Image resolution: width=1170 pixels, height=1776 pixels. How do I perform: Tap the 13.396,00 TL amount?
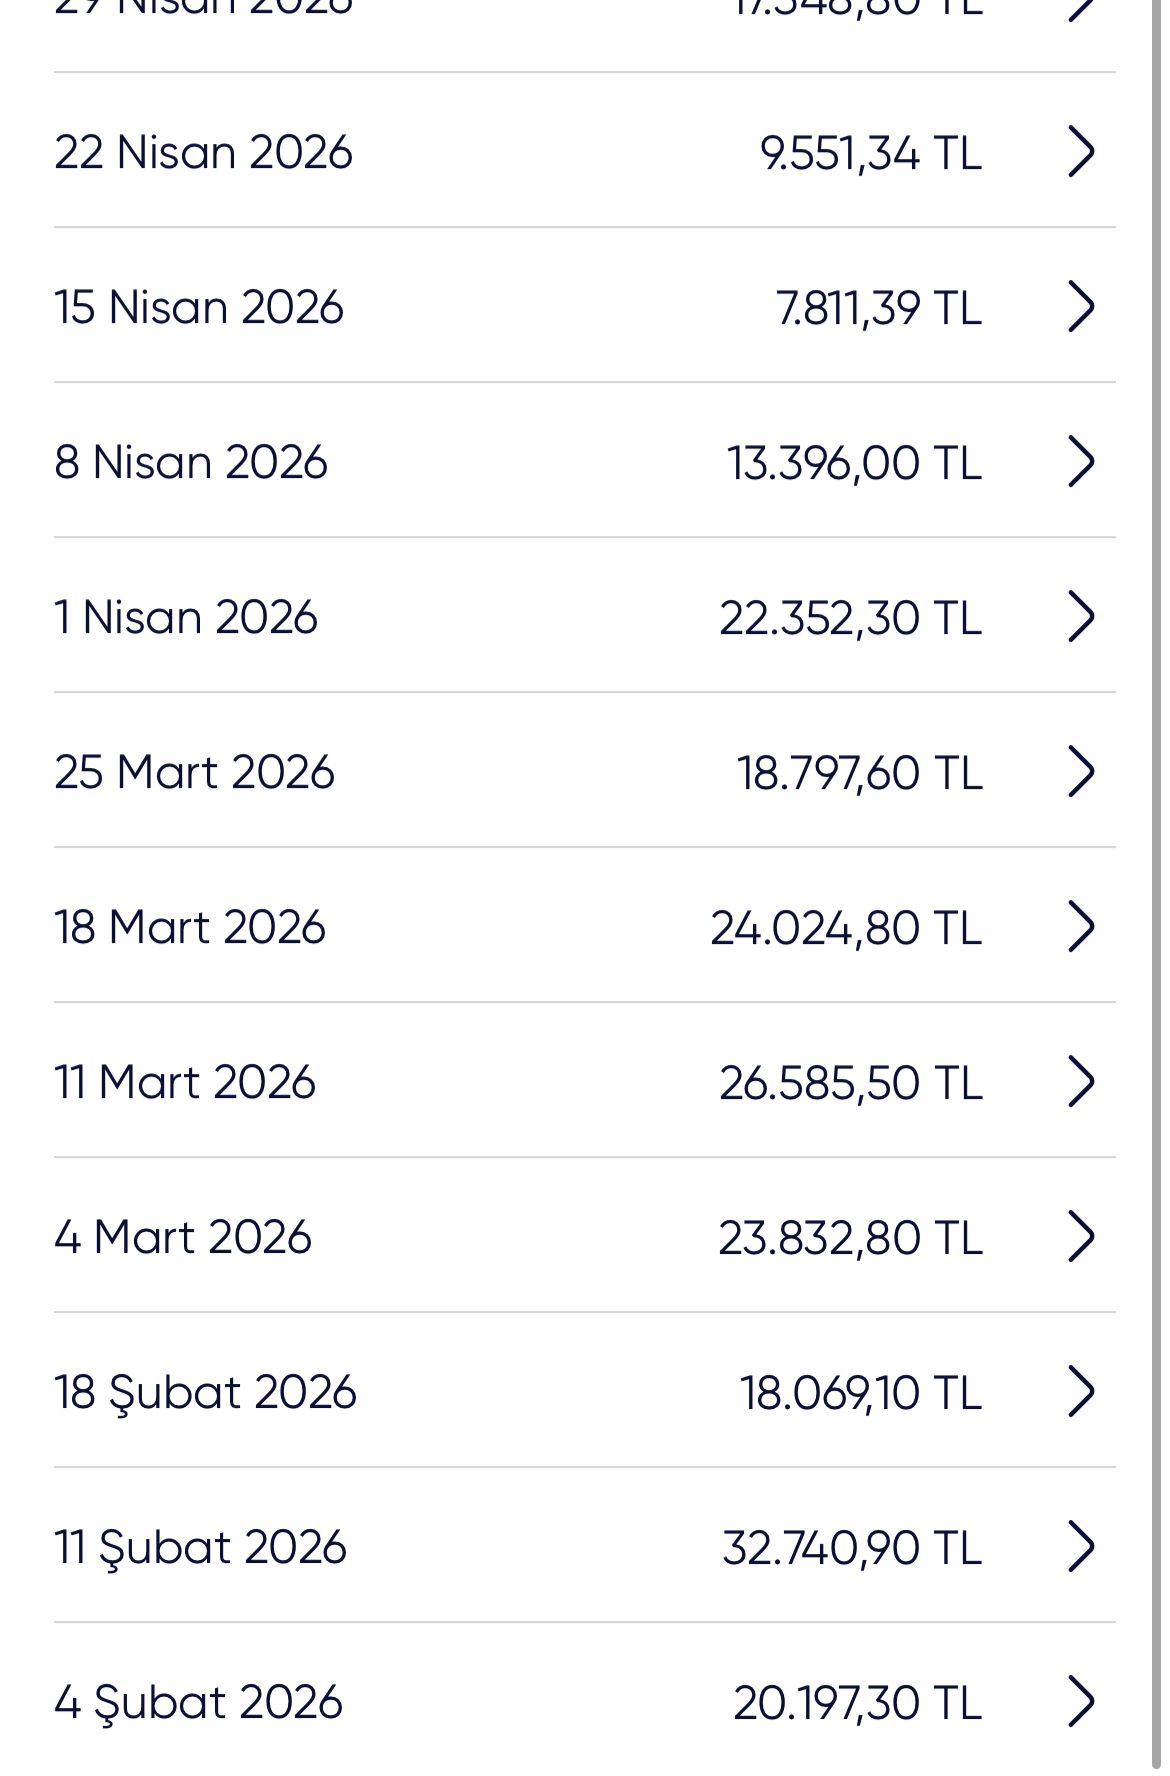[854, 463]
